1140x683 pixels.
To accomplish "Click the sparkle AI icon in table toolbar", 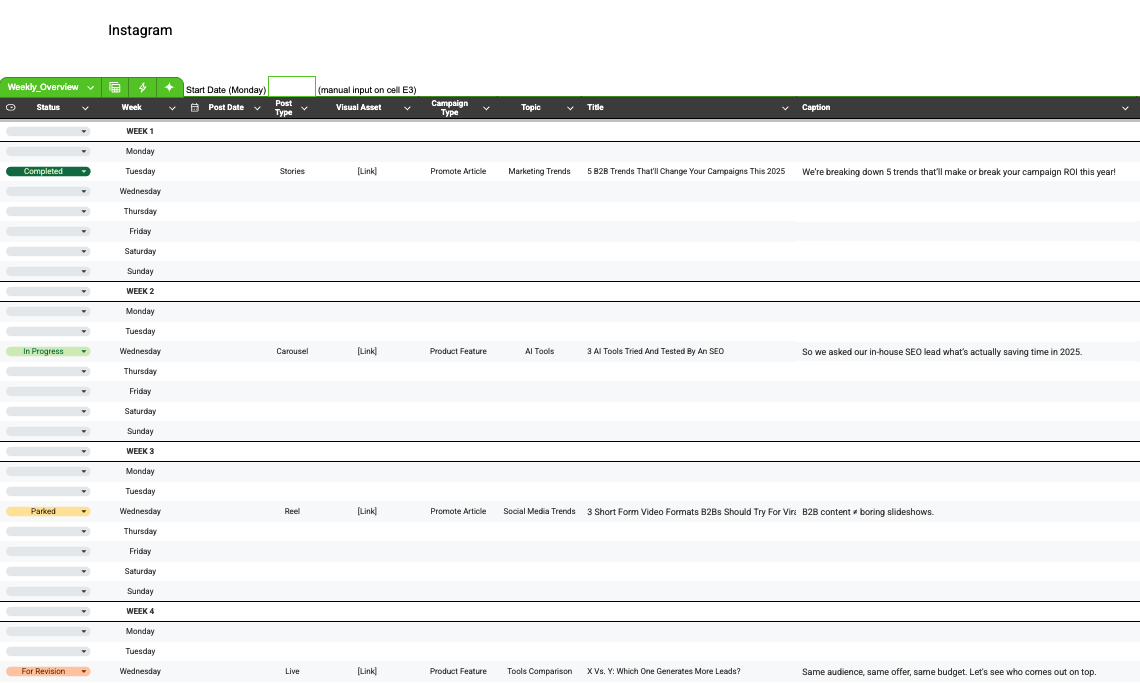I will point(169,87).
